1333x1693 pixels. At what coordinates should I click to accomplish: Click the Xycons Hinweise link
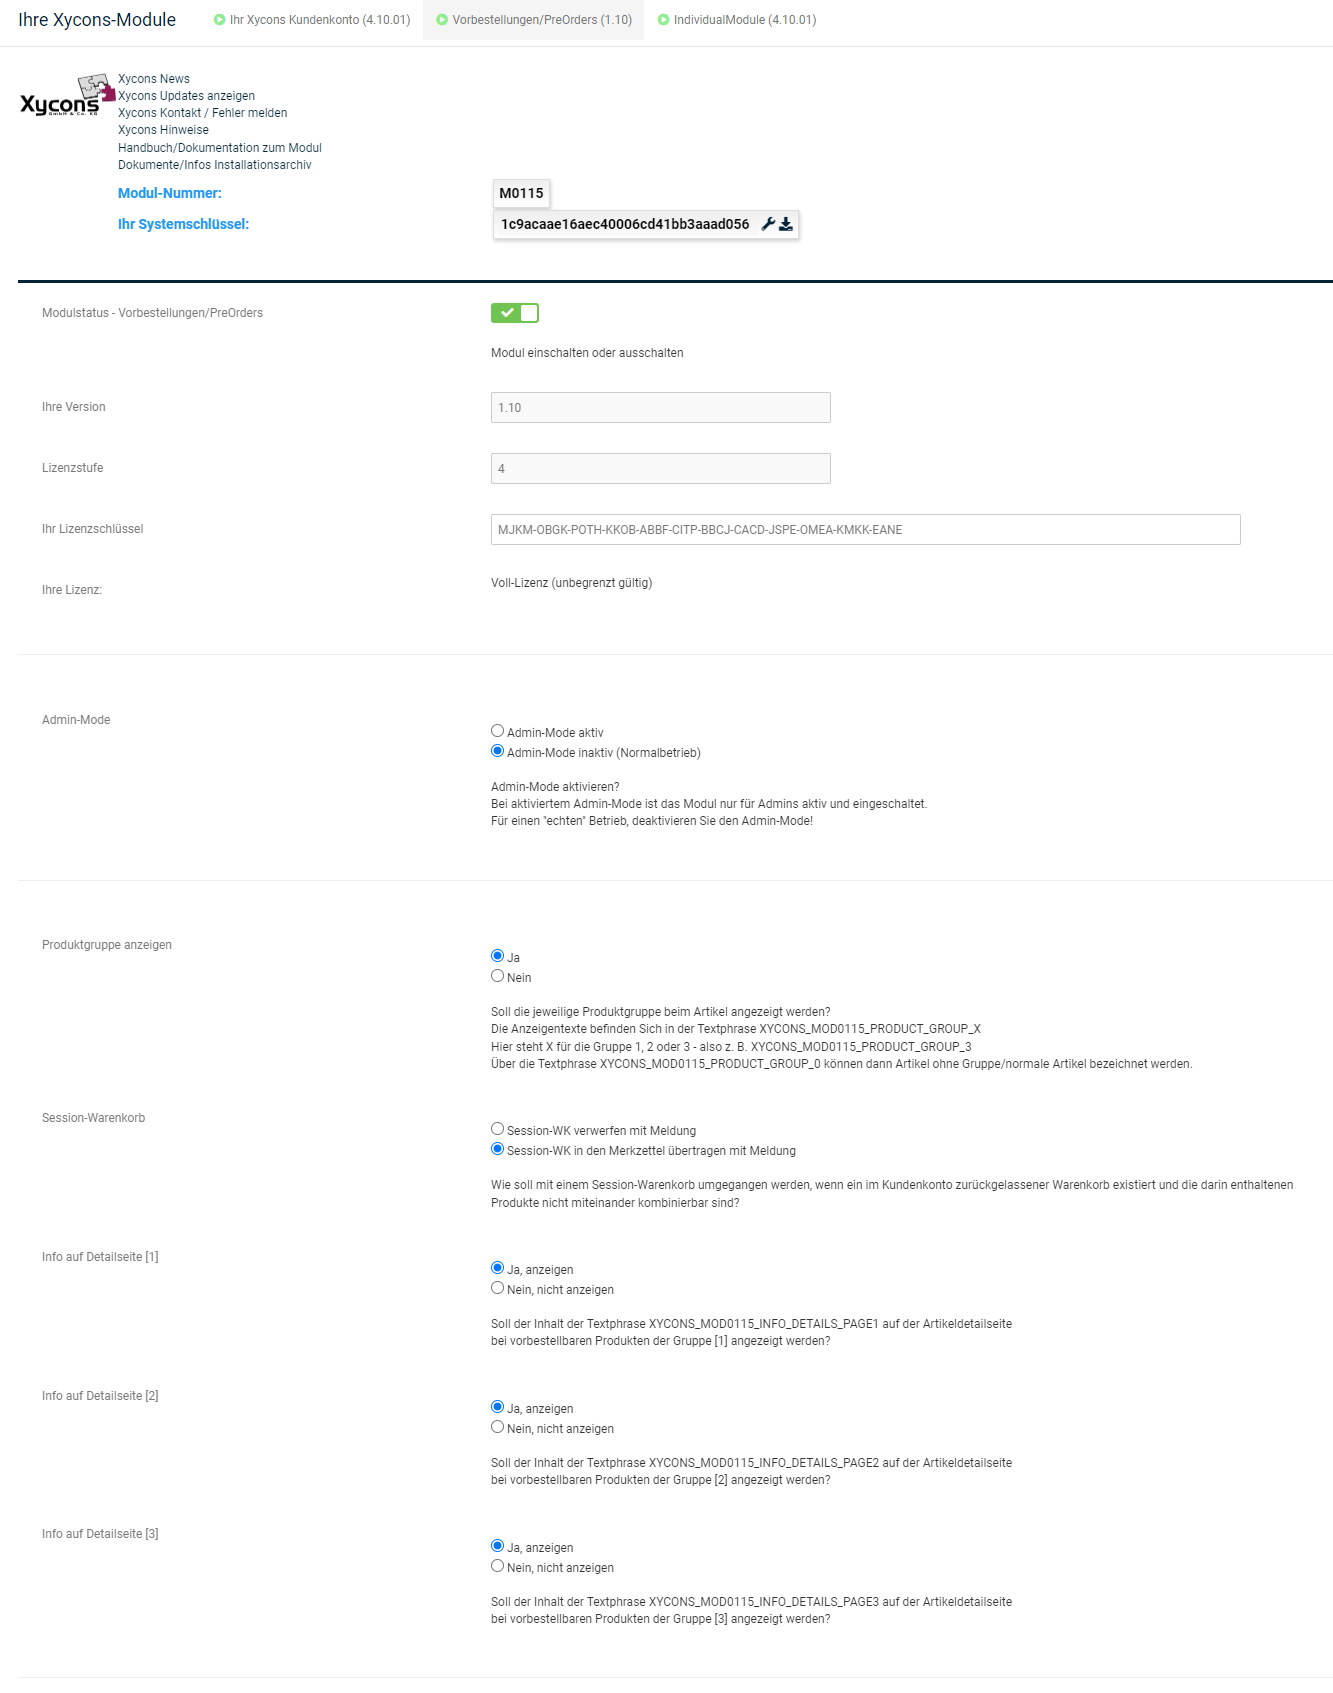[163, 130]
